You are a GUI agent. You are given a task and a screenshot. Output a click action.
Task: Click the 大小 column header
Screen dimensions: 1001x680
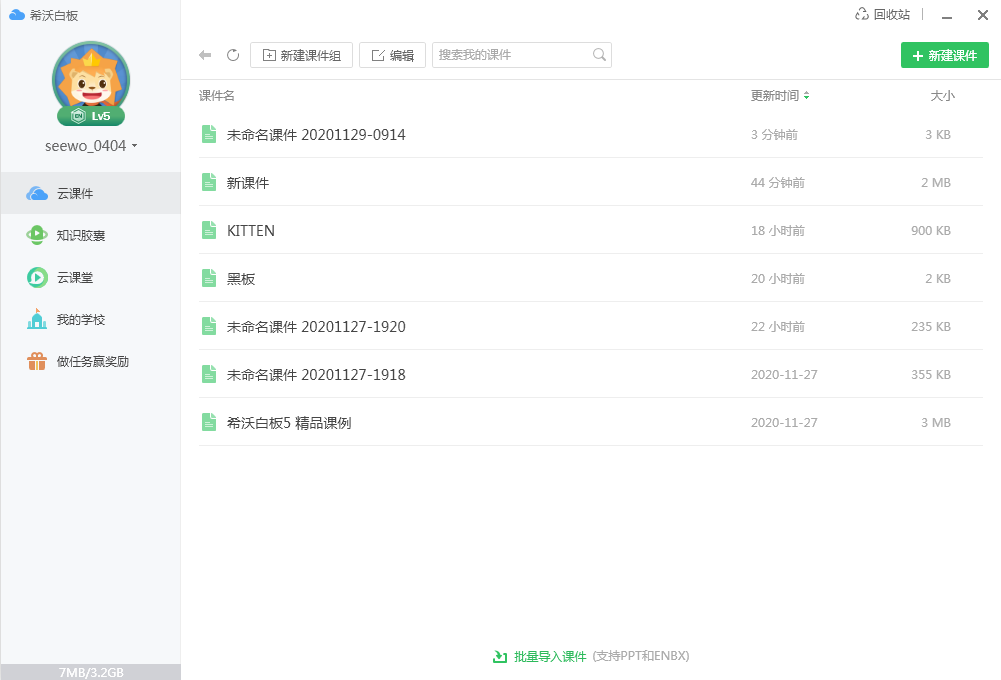point(942,96)
